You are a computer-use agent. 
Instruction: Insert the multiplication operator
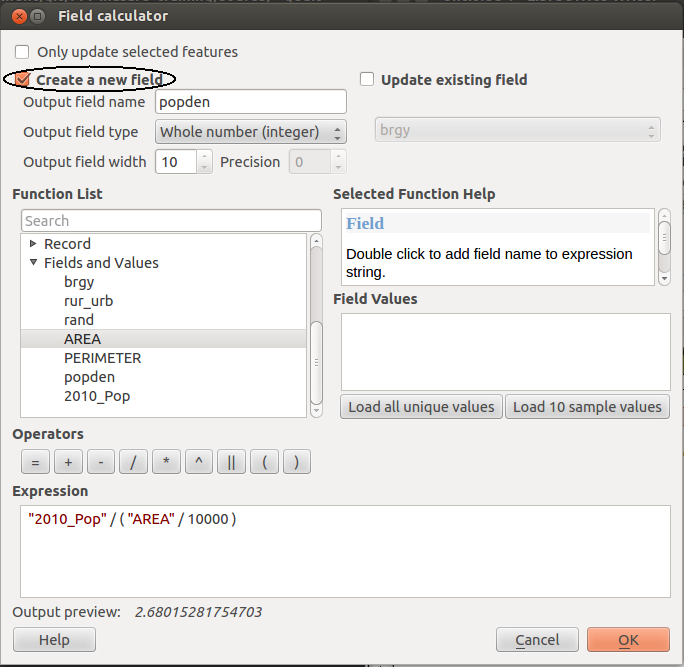(166, 462)
